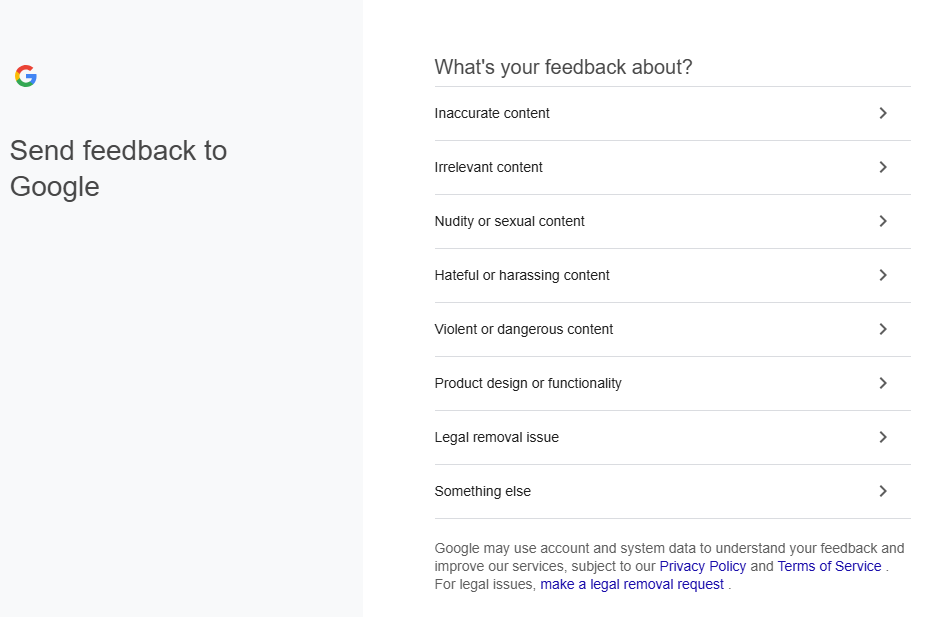
Task: Open the Terms of Service link
Action: pos(829,566)
